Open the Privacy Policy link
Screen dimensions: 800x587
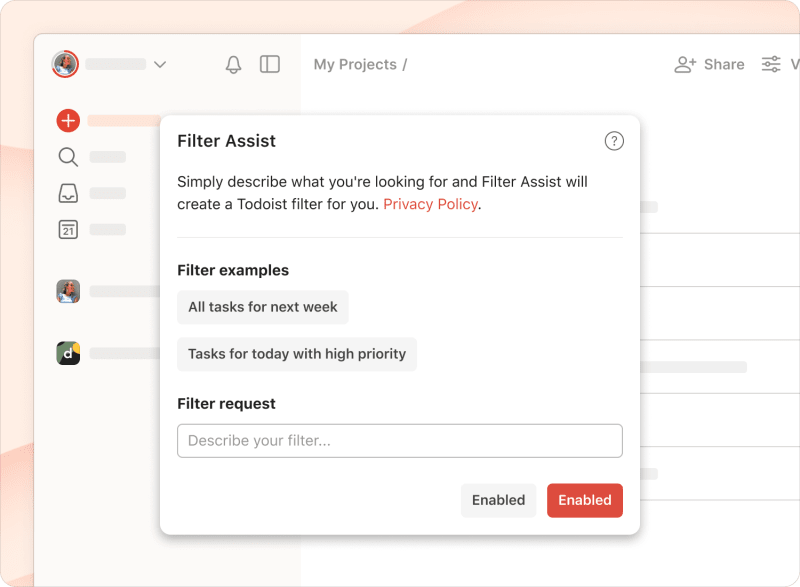click(430, 204)
